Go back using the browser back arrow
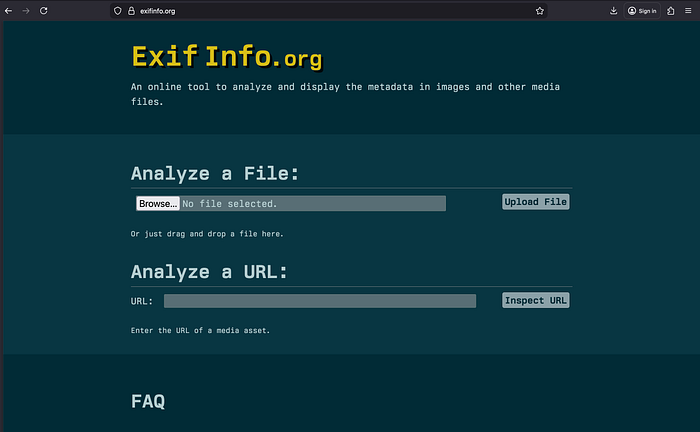 click(8, 11)
